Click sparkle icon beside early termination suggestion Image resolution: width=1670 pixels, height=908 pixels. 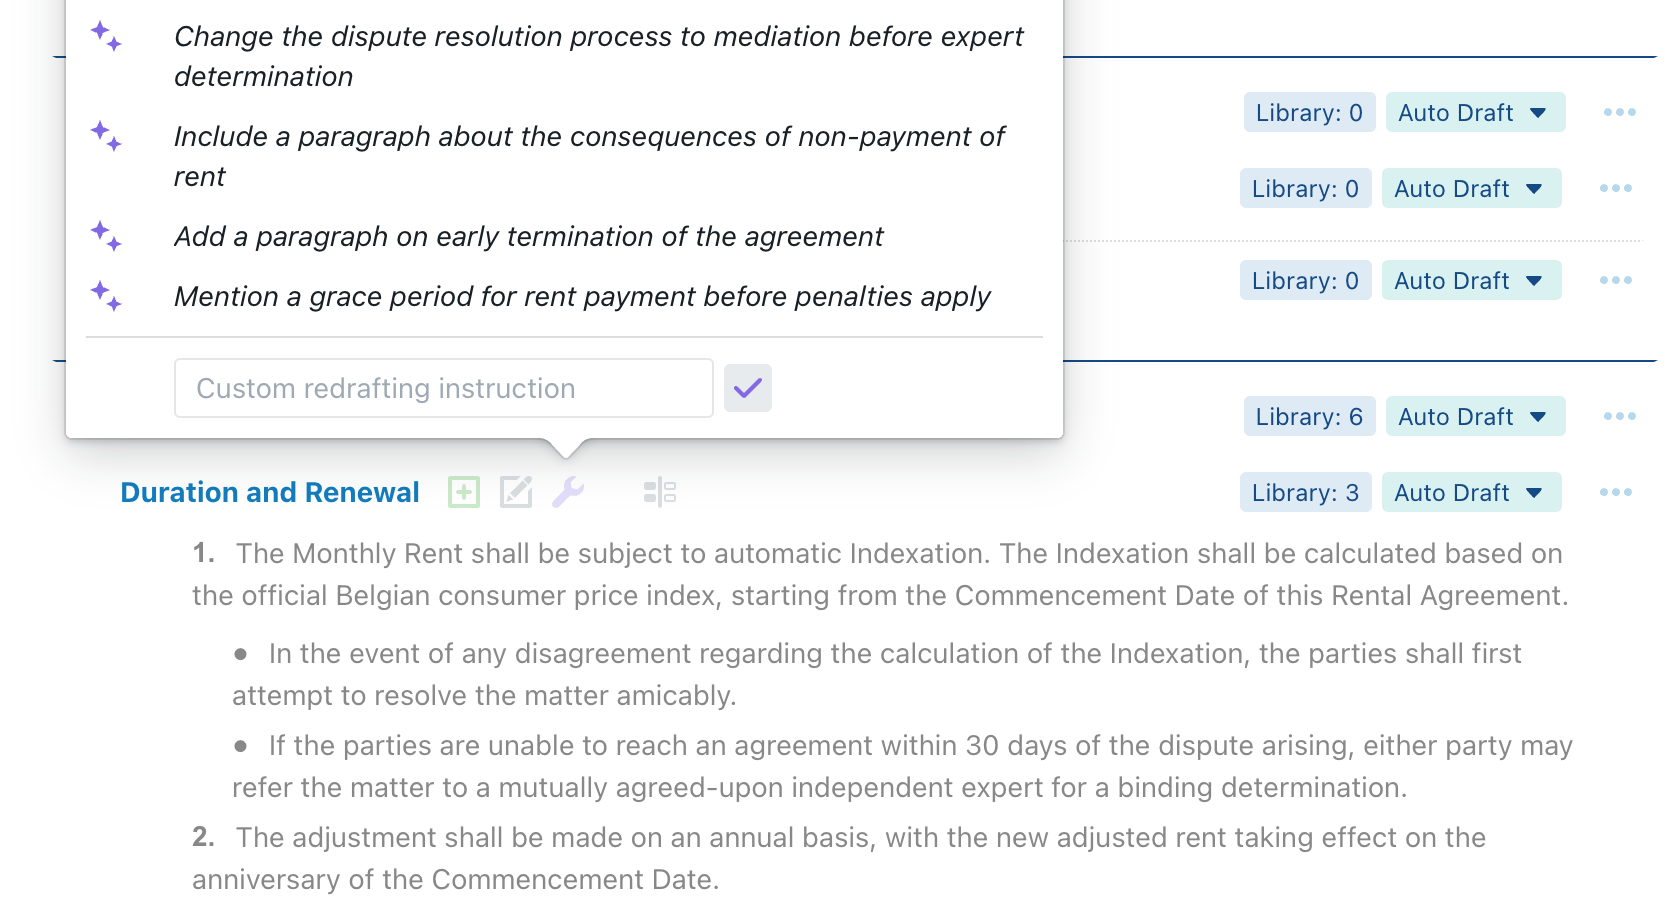(x=106, y=236)
